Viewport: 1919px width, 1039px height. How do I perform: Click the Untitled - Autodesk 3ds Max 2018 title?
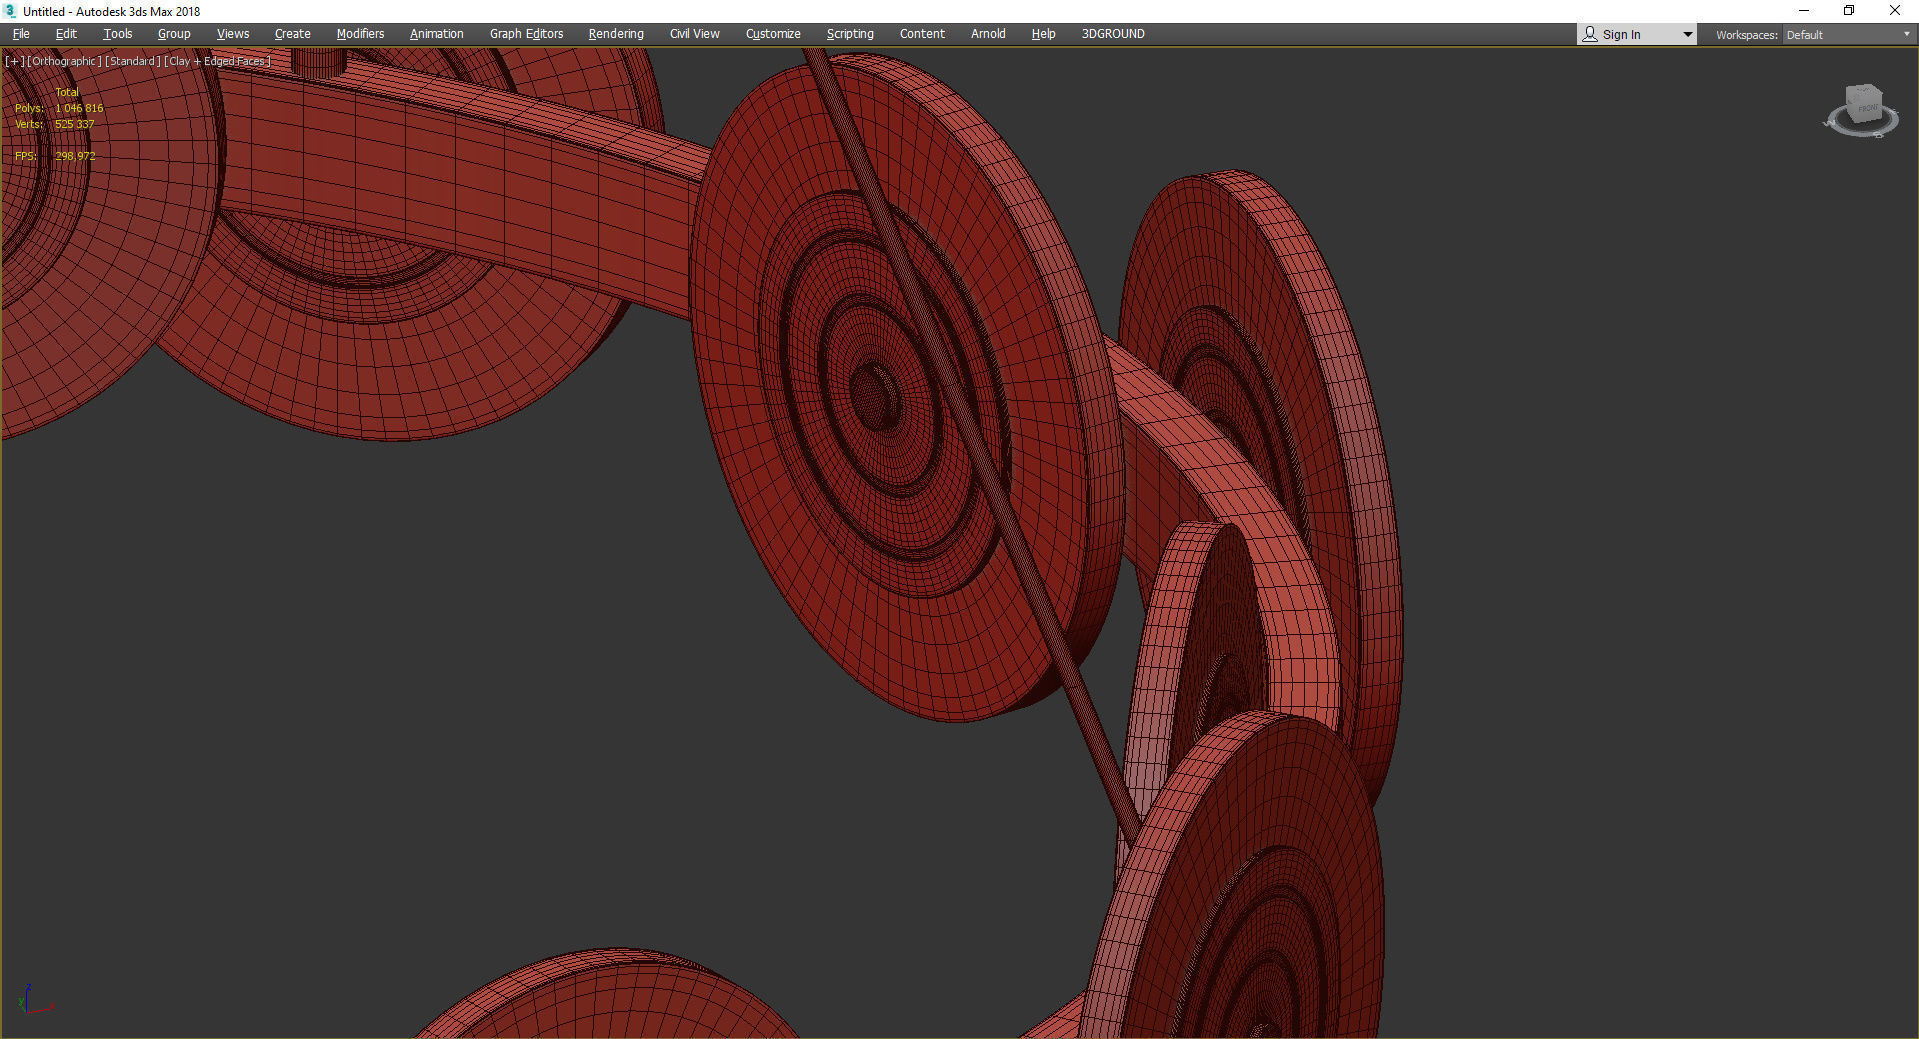coord(112,12)
